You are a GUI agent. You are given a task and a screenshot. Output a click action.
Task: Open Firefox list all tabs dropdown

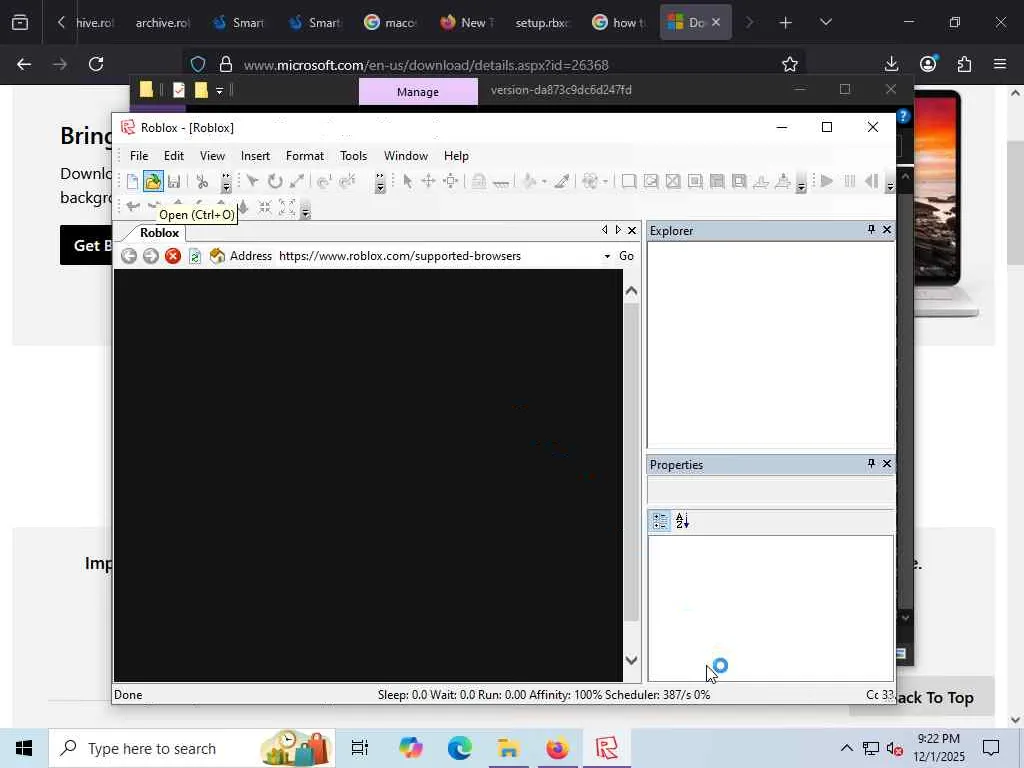pos(825,22)
